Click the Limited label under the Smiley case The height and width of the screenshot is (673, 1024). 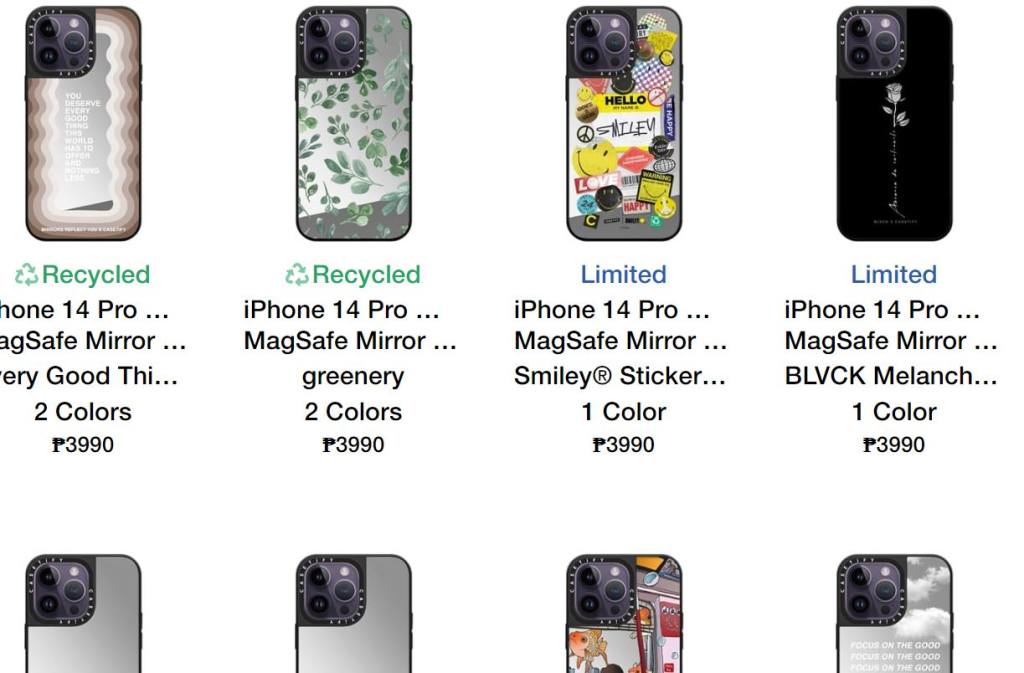coord(624,275)
